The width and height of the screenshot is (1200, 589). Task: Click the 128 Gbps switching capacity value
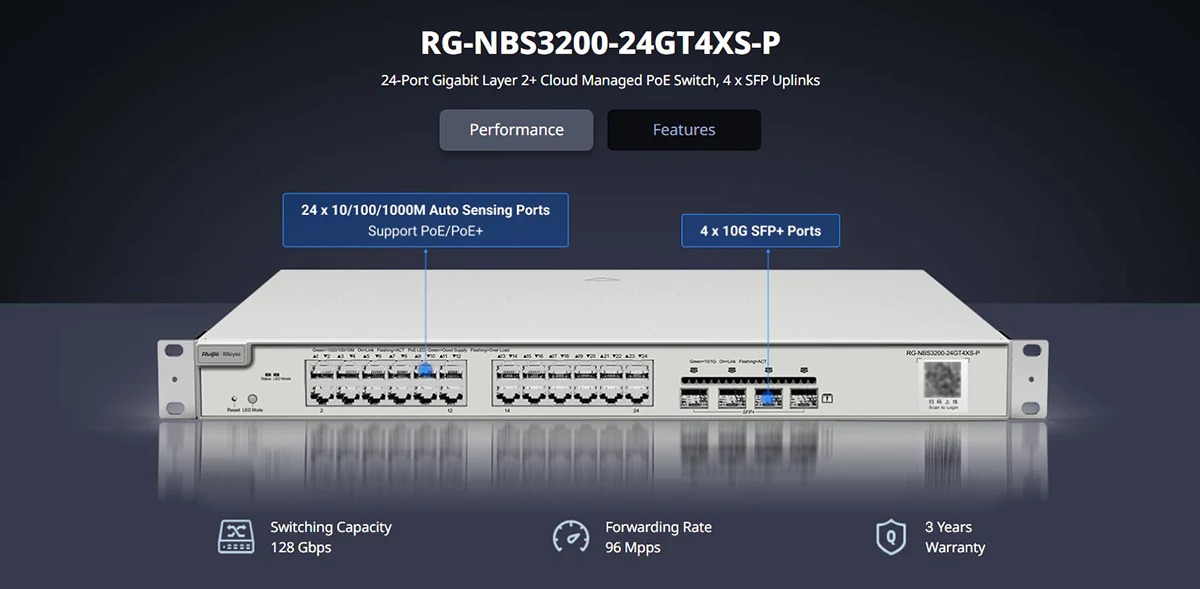coord(300,547)
